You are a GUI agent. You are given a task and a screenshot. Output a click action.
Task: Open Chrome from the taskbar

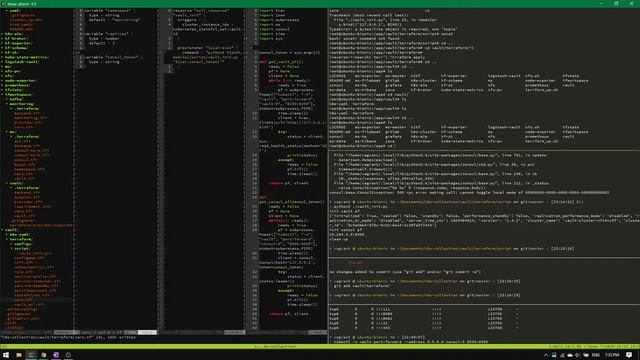(44, 355)
